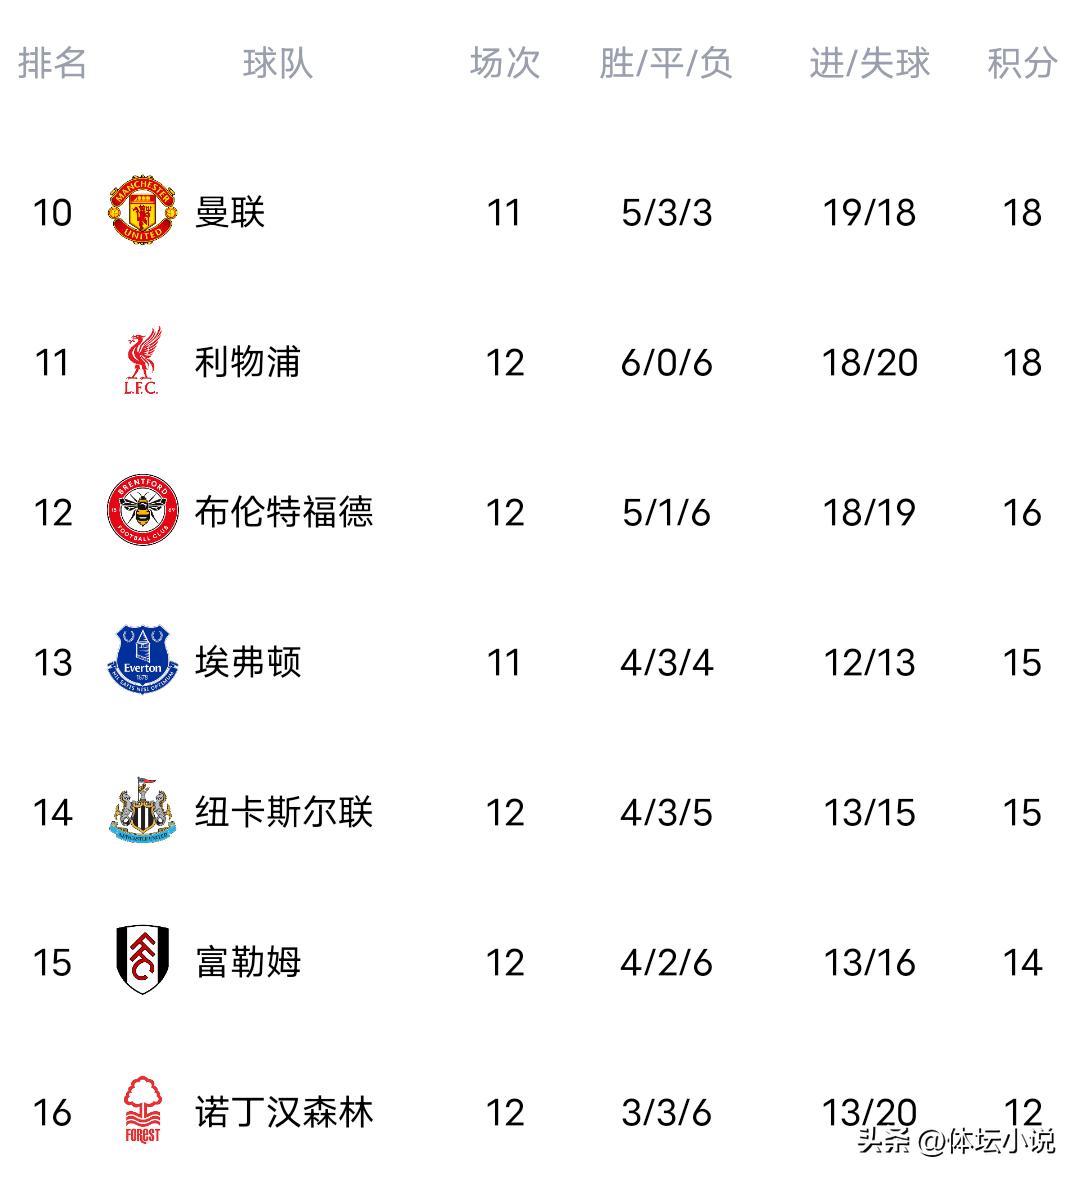Select the 球队 column header
Viewport: 1080px width, 1179px height.
coord(277,63)
